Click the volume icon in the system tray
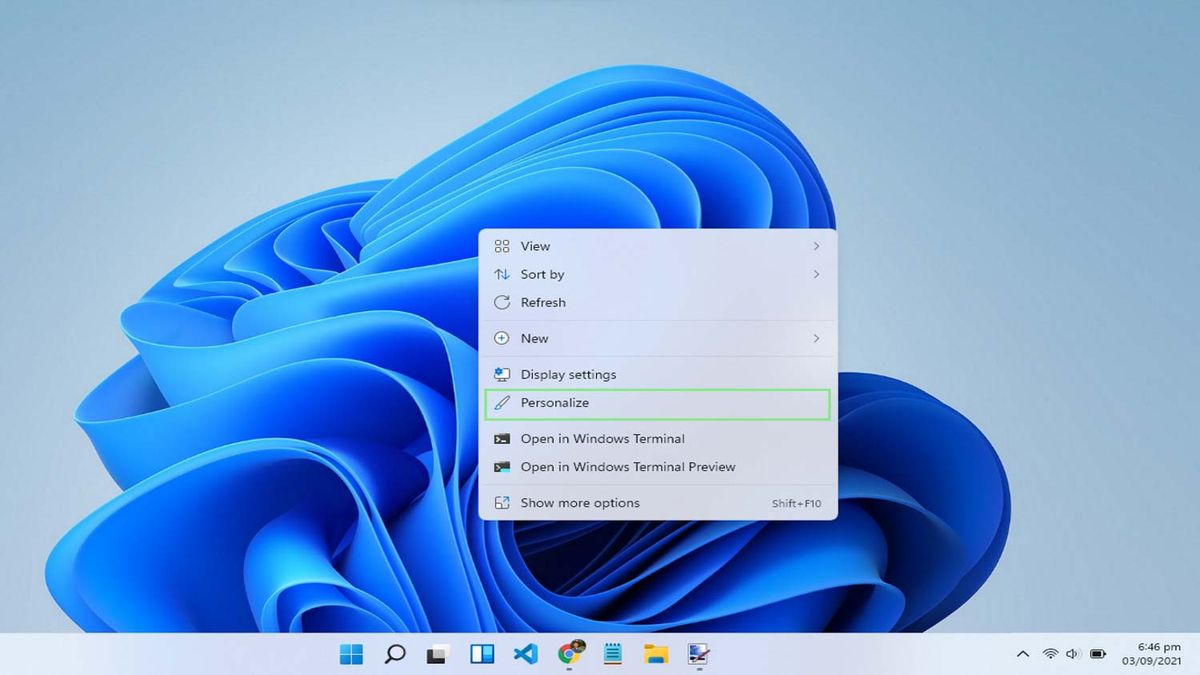 pyautogui.click(x=1072, y=653)
